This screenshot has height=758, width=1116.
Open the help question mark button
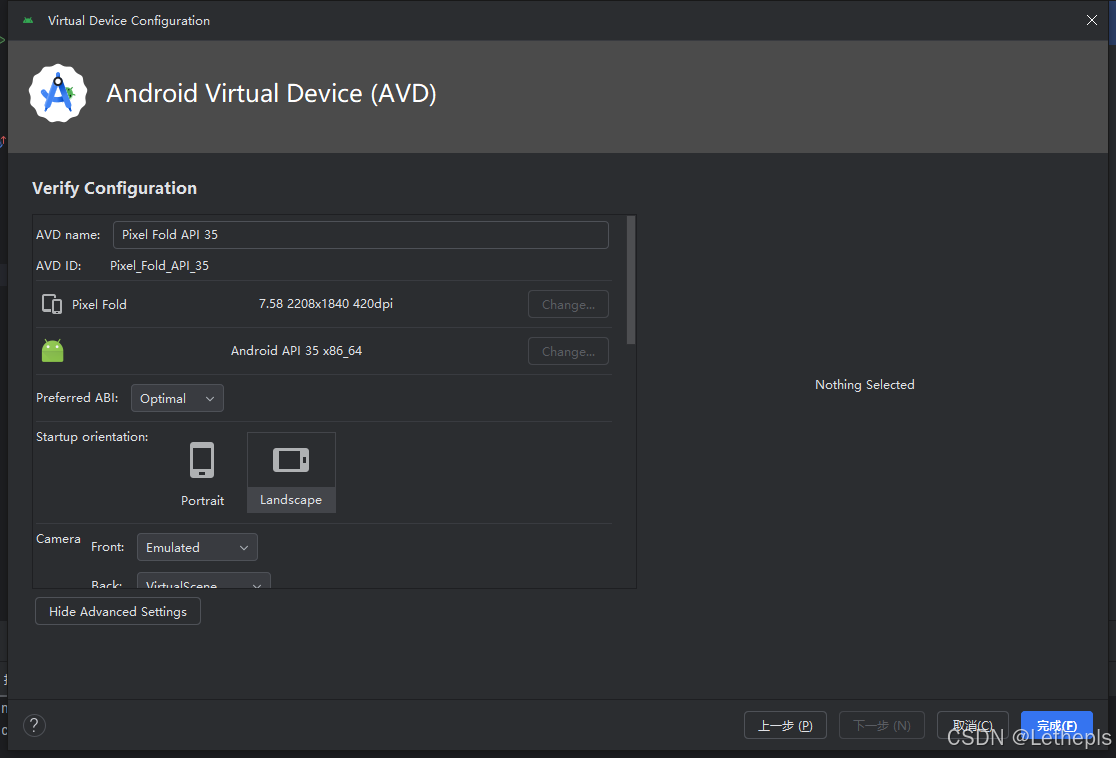pyautogui.click(x=34, y=725)
